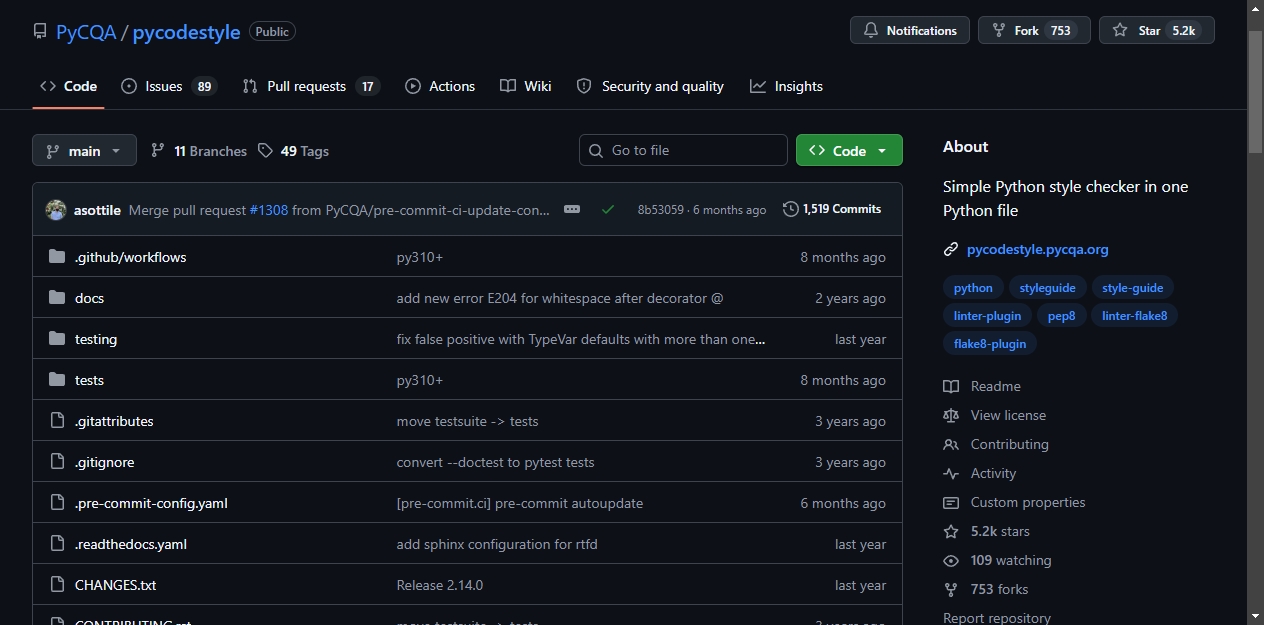
Task: Select the linter-plugin topic tag
Action: (987, 316)
